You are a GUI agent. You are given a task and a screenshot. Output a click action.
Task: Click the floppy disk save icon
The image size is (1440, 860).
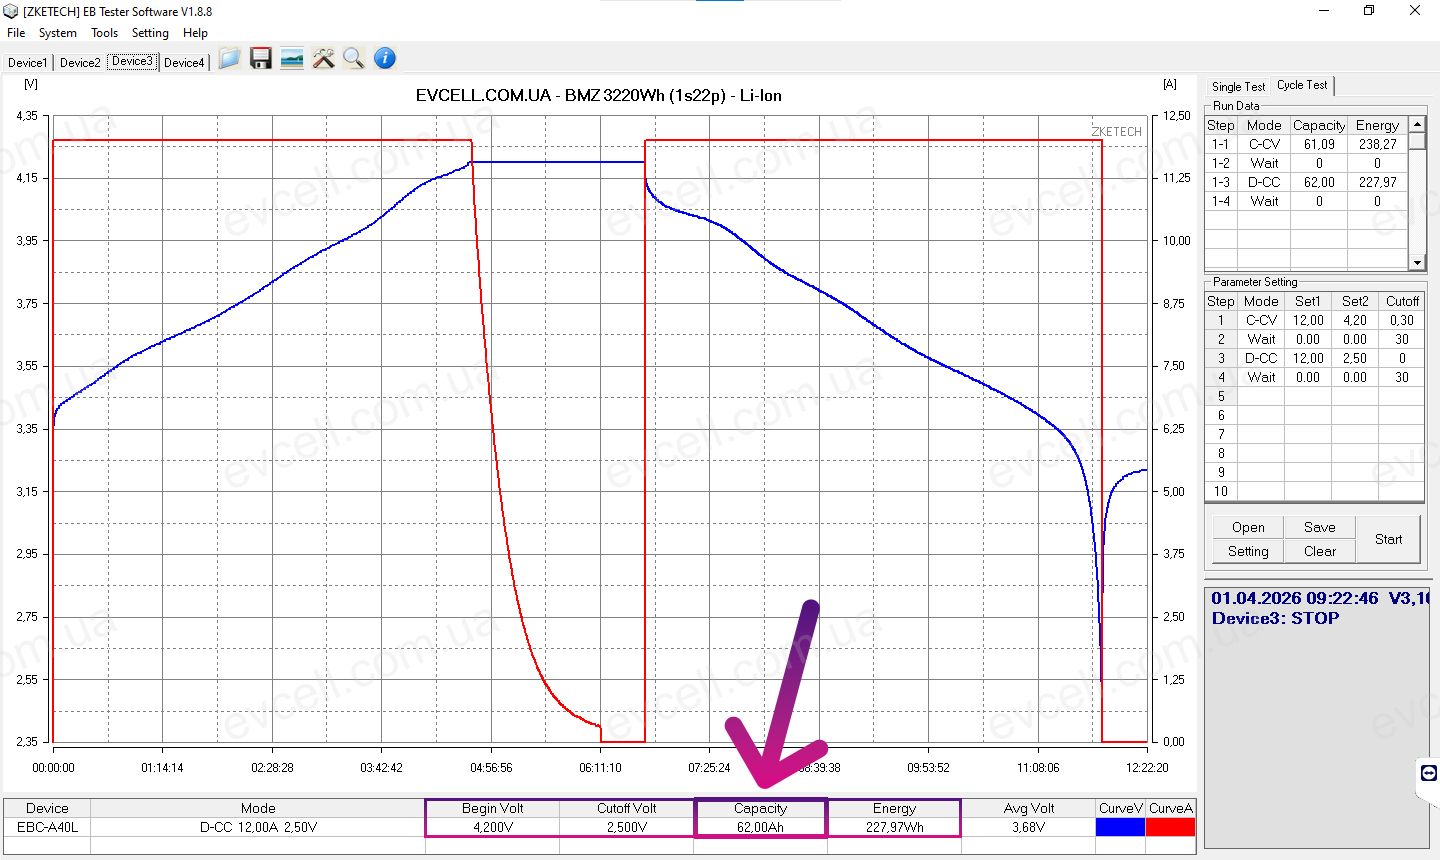click(261, 59)
